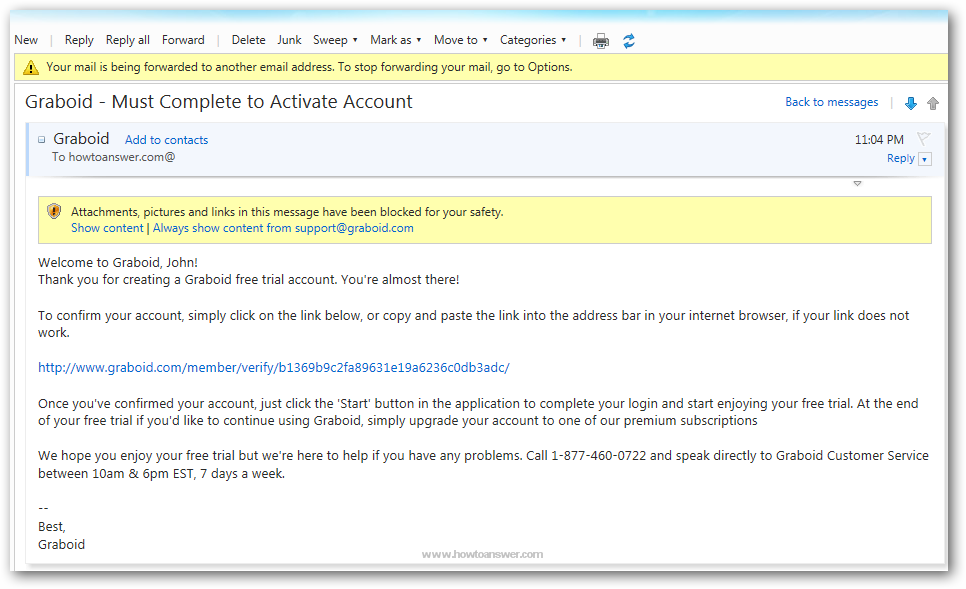
Task: Click the forwarding notice text about Options
Action: pyautogui.click(x=309, y=67)
